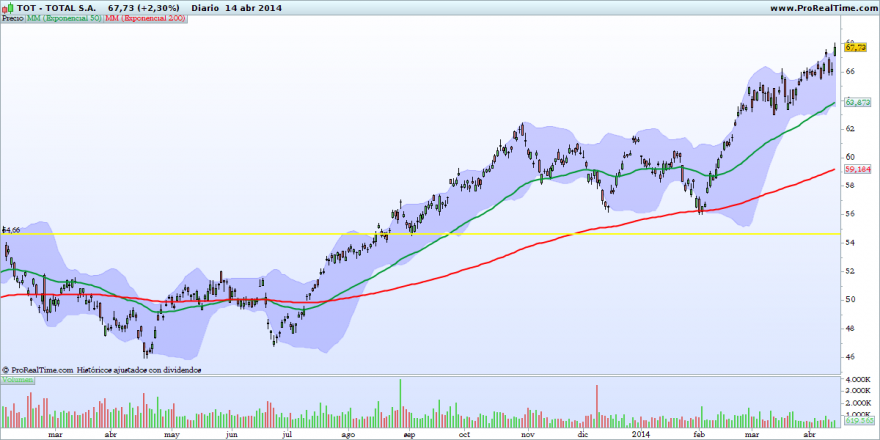Click the 67,73 (+2,30%) quote value

coord(144,8)
